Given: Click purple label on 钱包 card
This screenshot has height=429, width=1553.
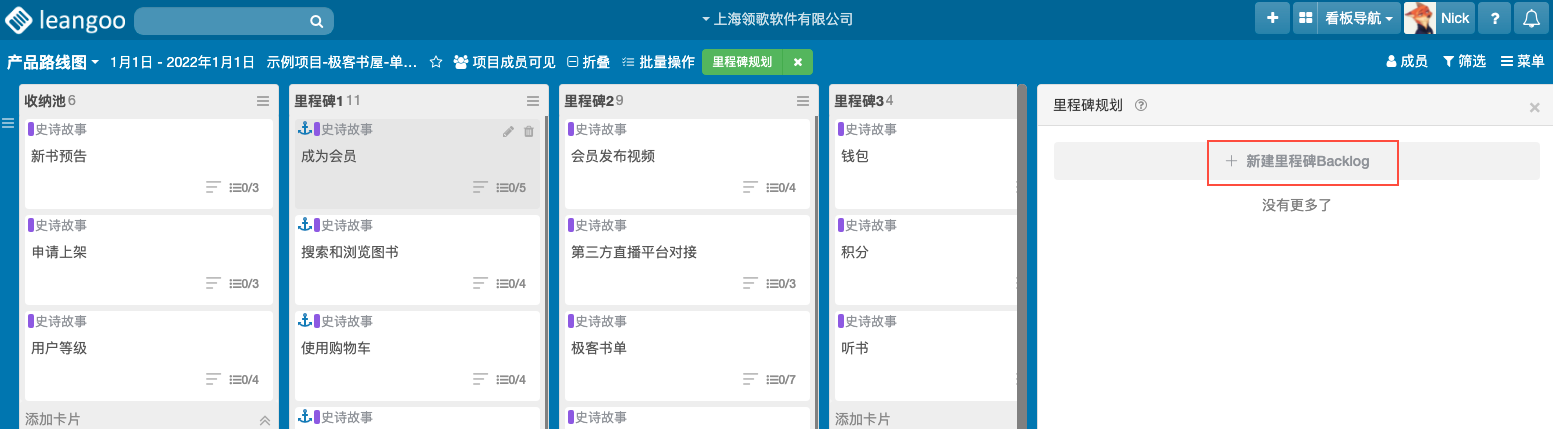Looking at the screenshot, I should [840, 129].
